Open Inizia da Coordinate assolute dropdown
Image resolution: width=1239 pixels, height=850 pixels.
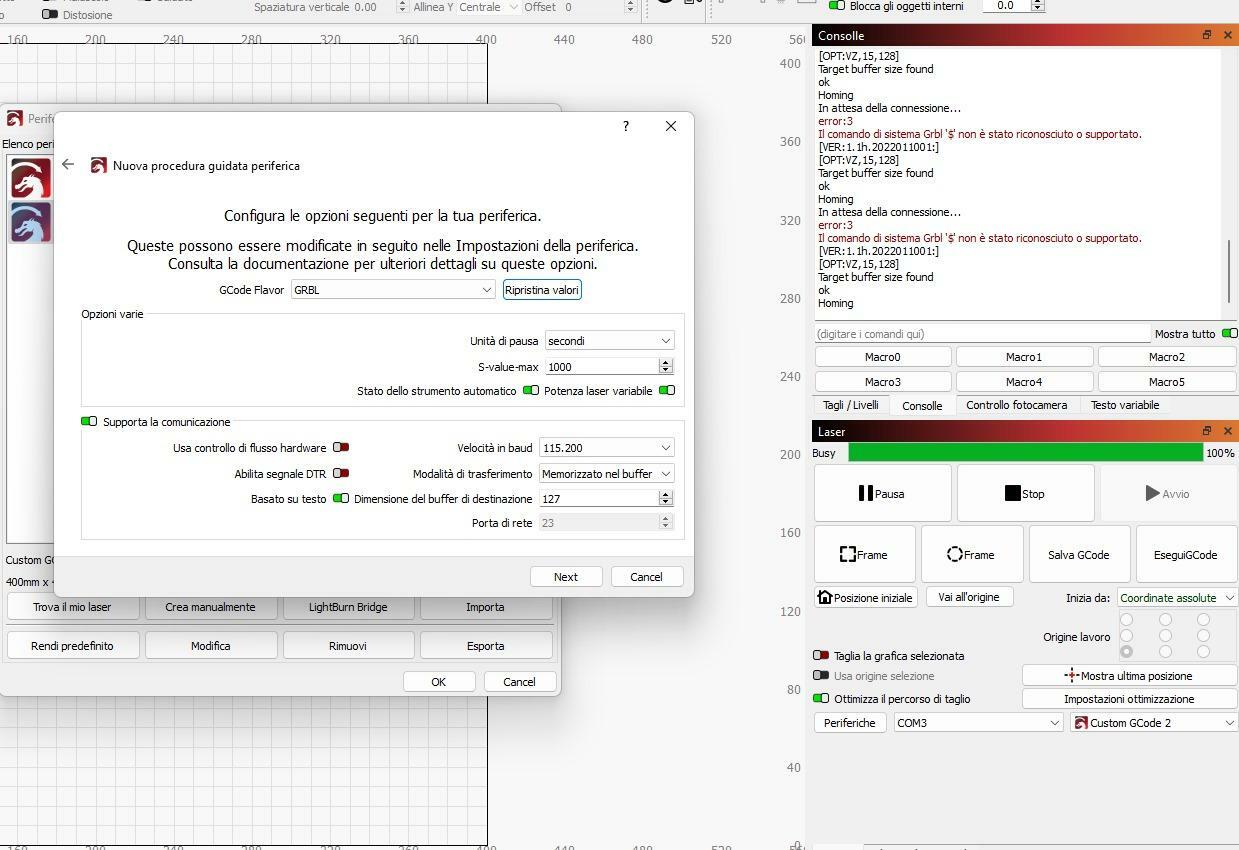(1177, 598)
